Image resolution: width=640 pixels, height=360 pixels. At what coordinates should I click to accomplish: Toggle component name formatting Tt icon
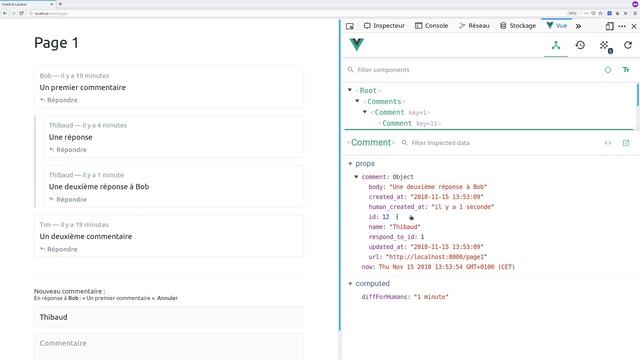(626, 70)
